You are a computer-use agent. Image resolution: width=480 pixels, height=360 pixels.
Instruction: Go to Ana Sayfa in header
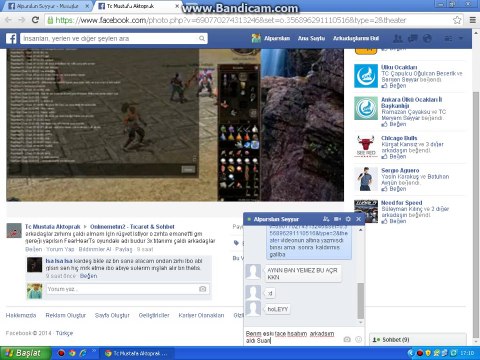311,39
